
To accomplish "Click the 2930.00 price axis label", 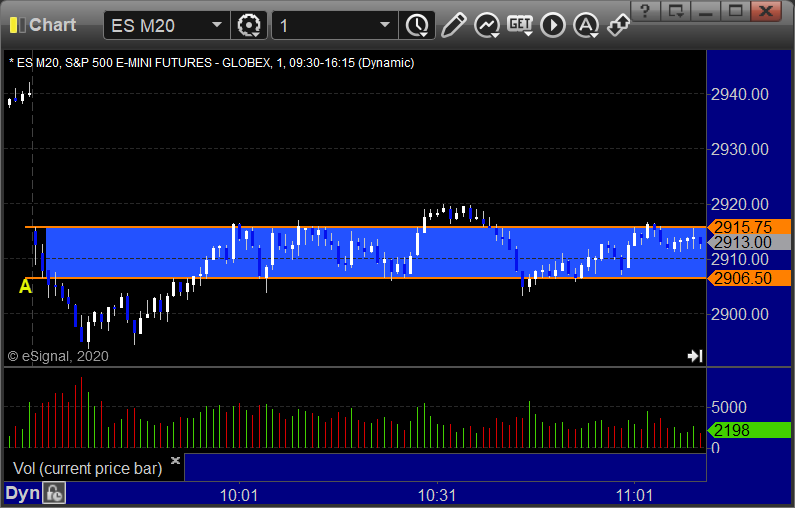I will [740, 149].
